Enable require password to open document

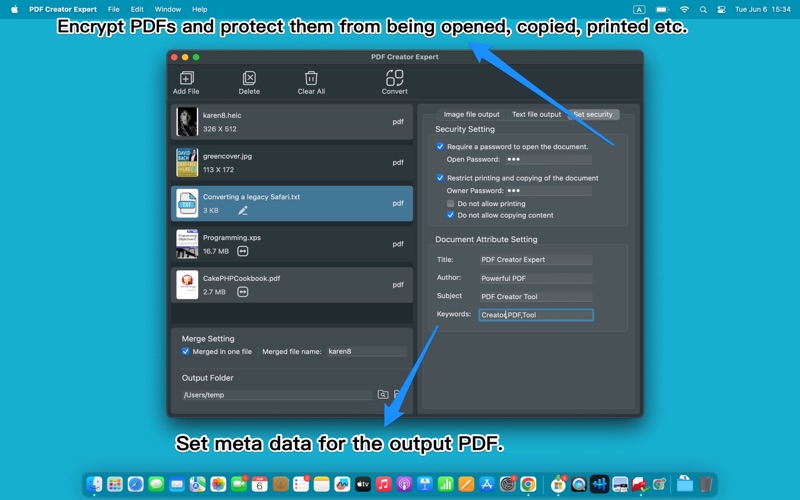point(440,146)
